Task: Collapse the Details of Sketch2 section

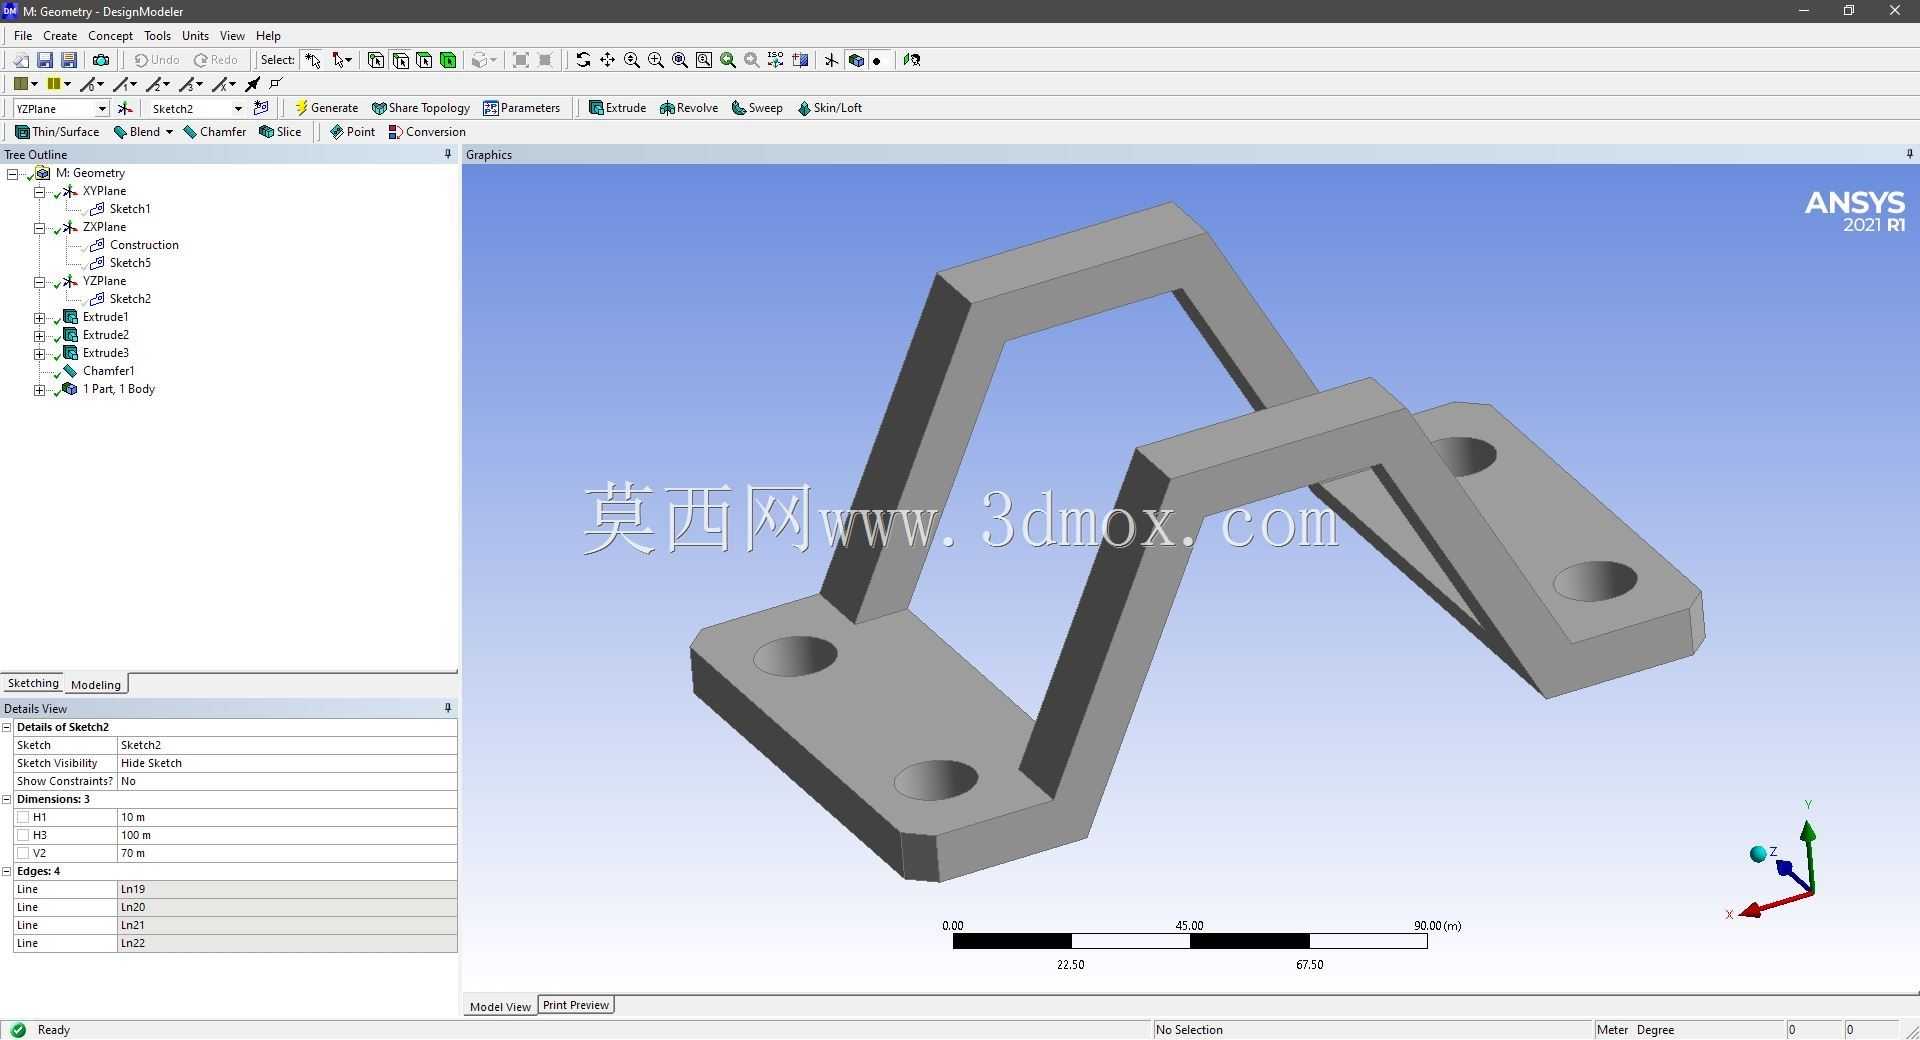Action: click(7, 727)
